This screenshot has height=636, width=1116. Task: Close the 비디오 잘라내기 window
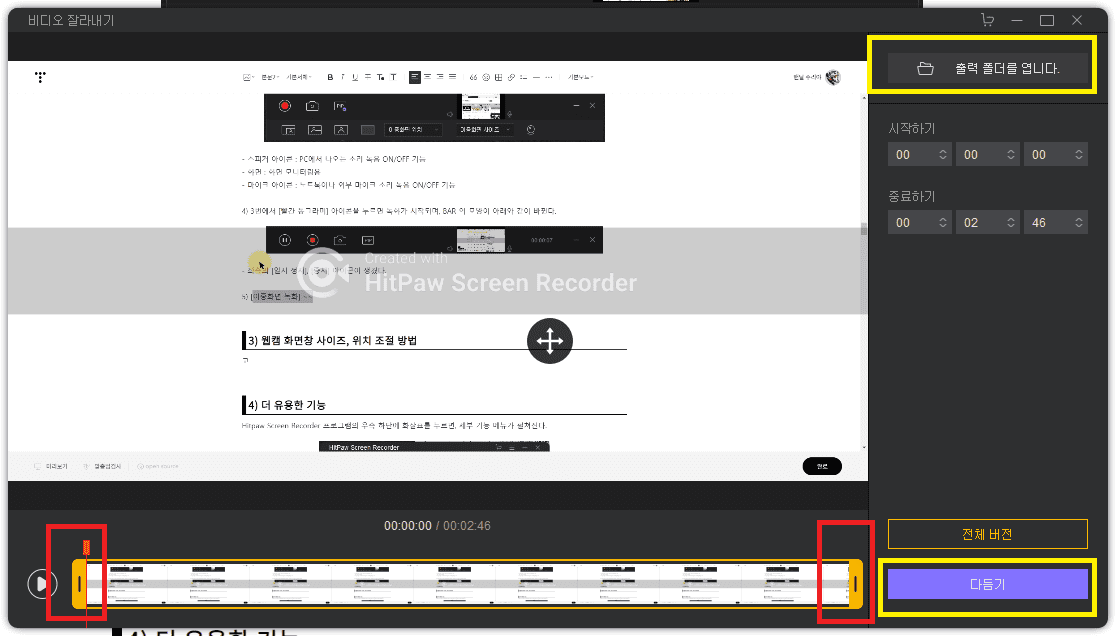pos(1077,21)
